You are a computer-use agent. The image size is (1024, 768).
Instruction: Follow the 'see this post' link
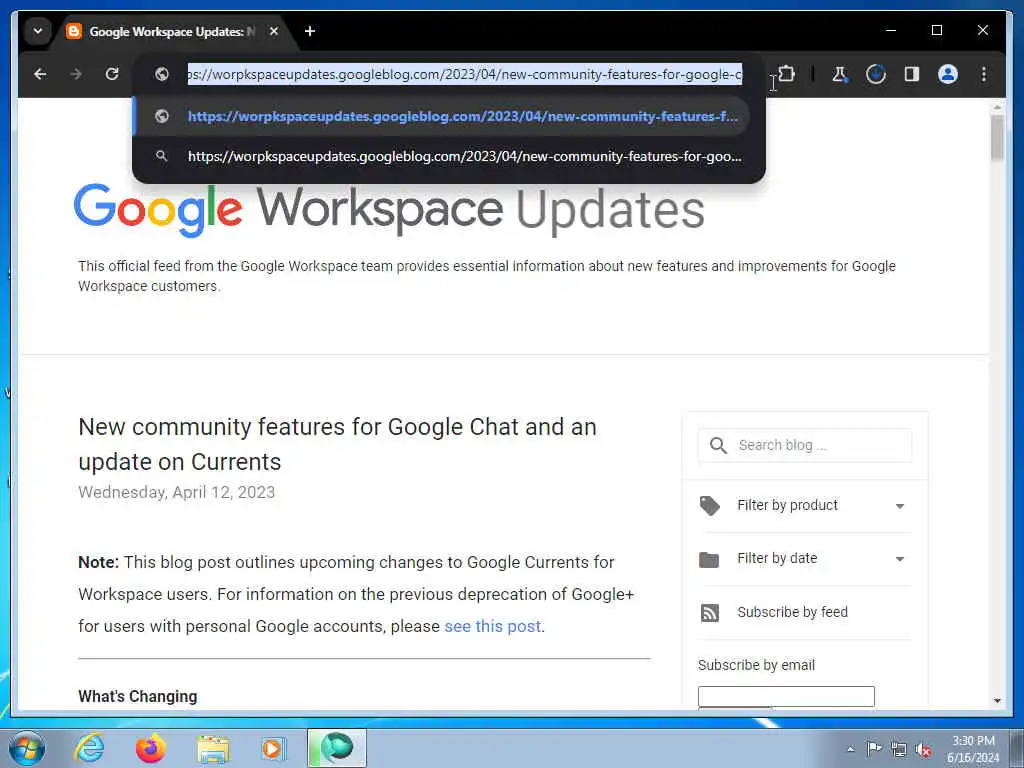click(x=493, y=626)
